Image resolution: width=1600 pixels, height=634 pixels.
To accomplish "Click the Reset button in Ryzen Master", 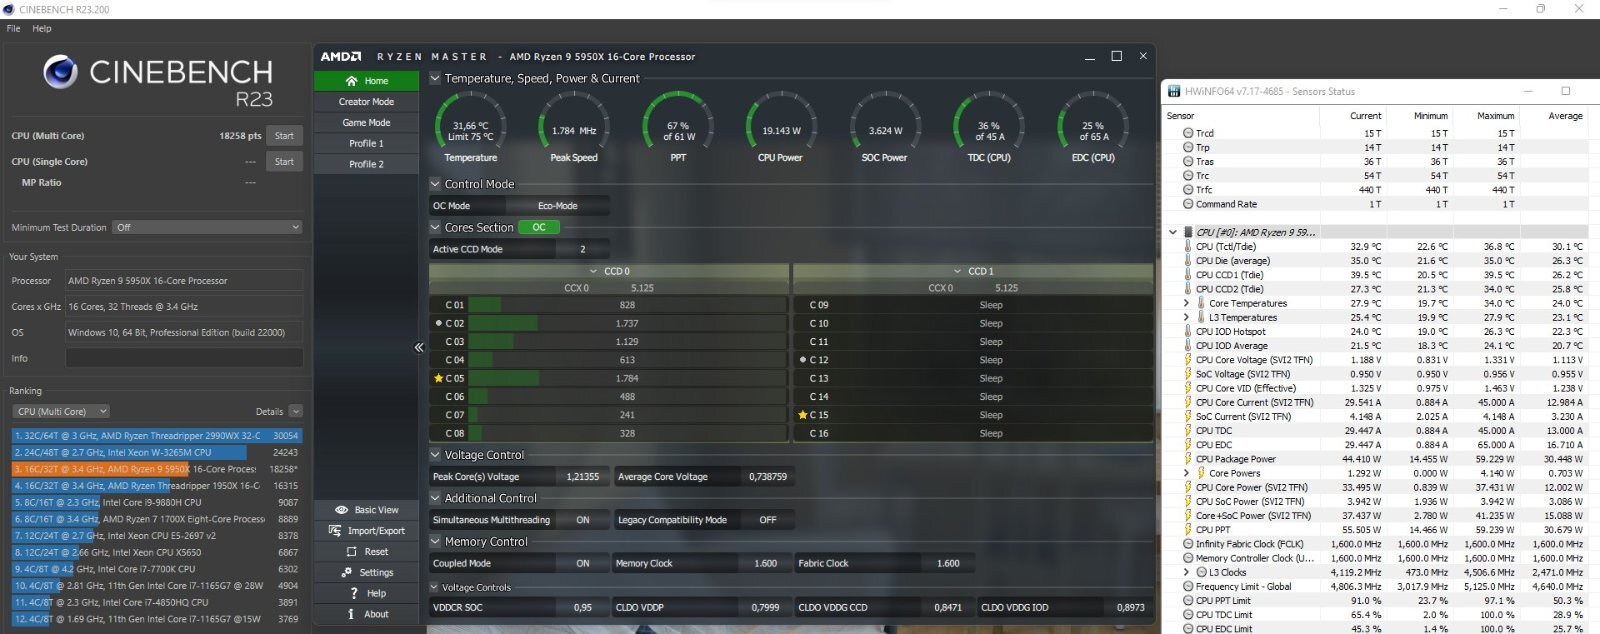I will click(366, 552).
